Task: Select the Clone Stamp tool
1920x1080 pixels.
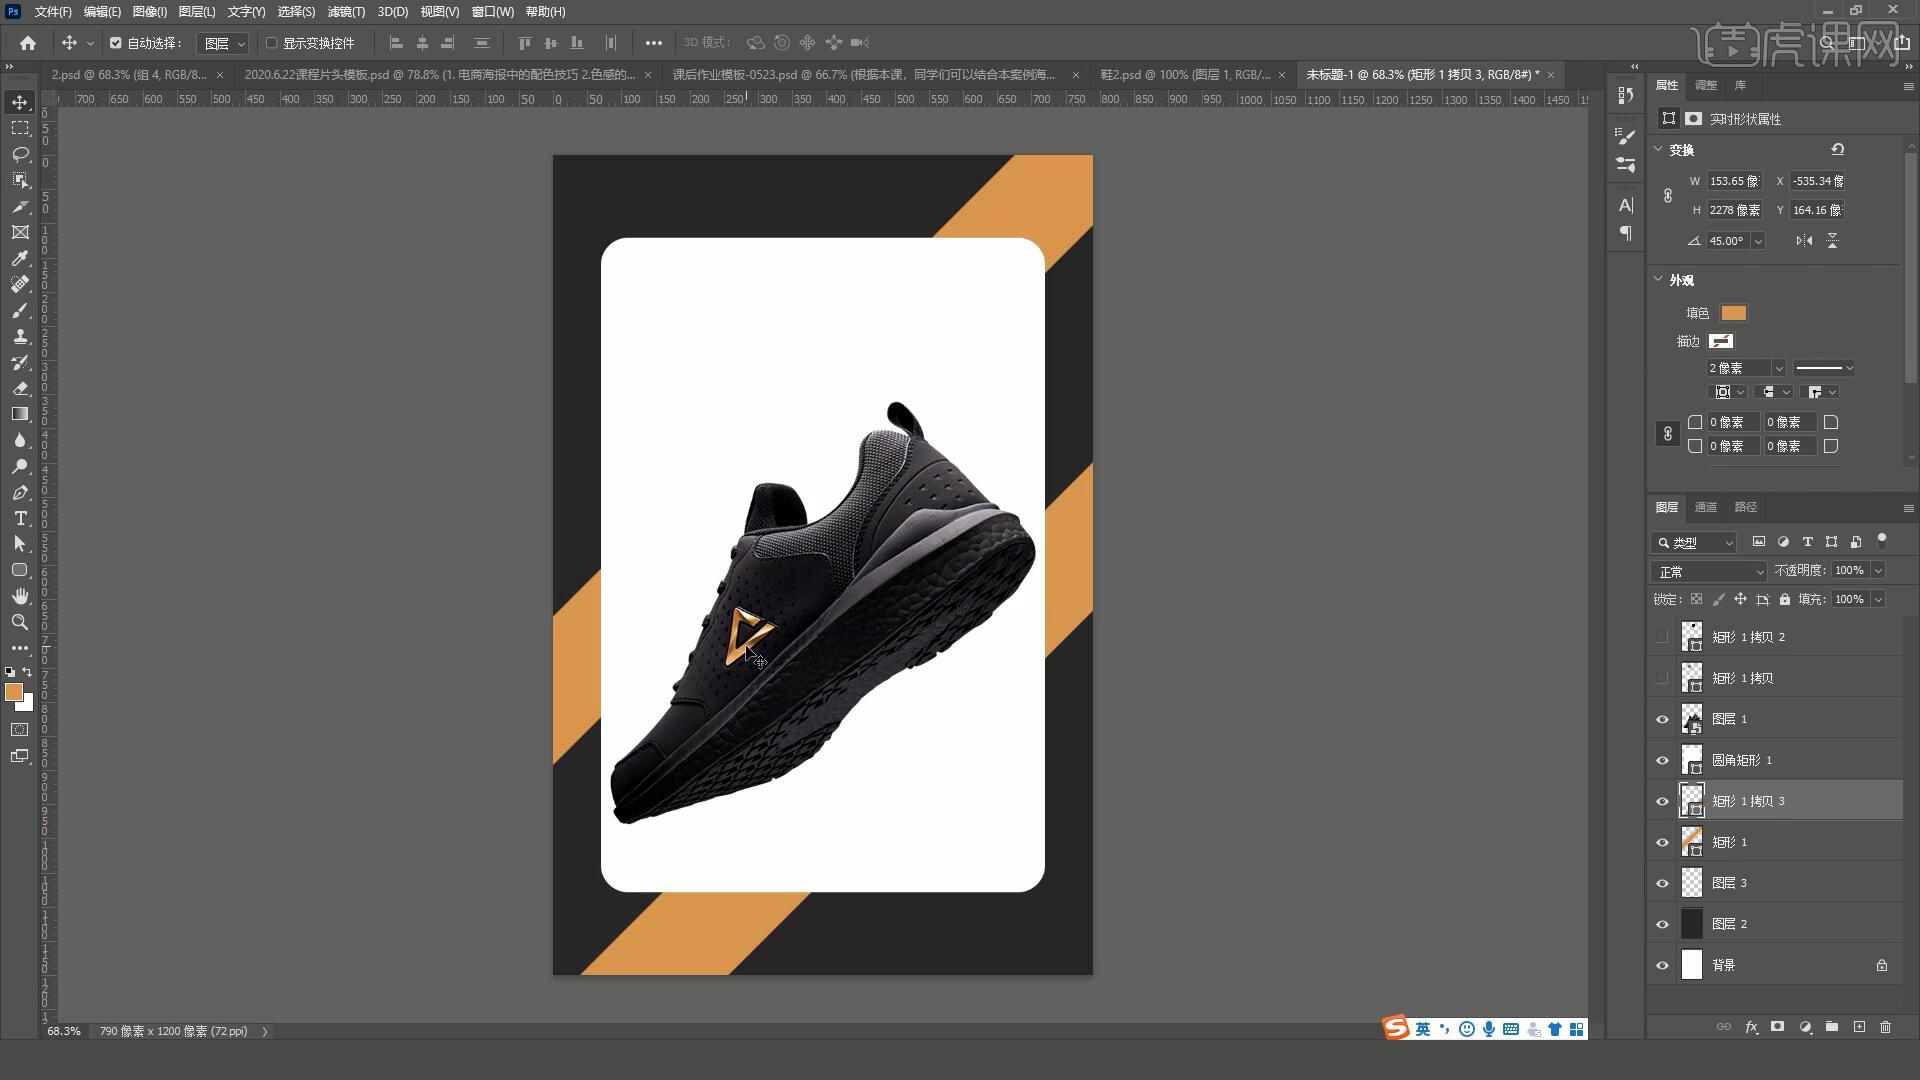Action: pos(20,336)
